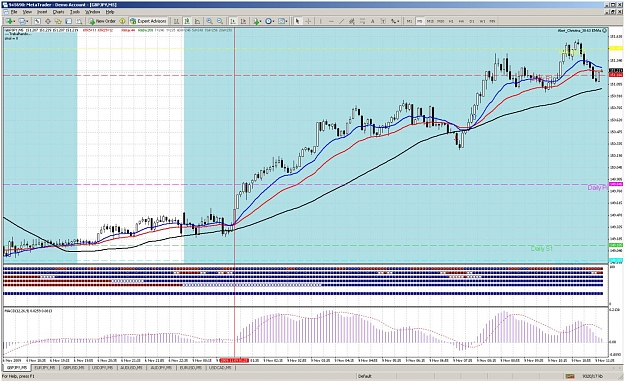Select the Vertical Line drawing tool
The image size is (625, 381).
(x=320, y=21)
